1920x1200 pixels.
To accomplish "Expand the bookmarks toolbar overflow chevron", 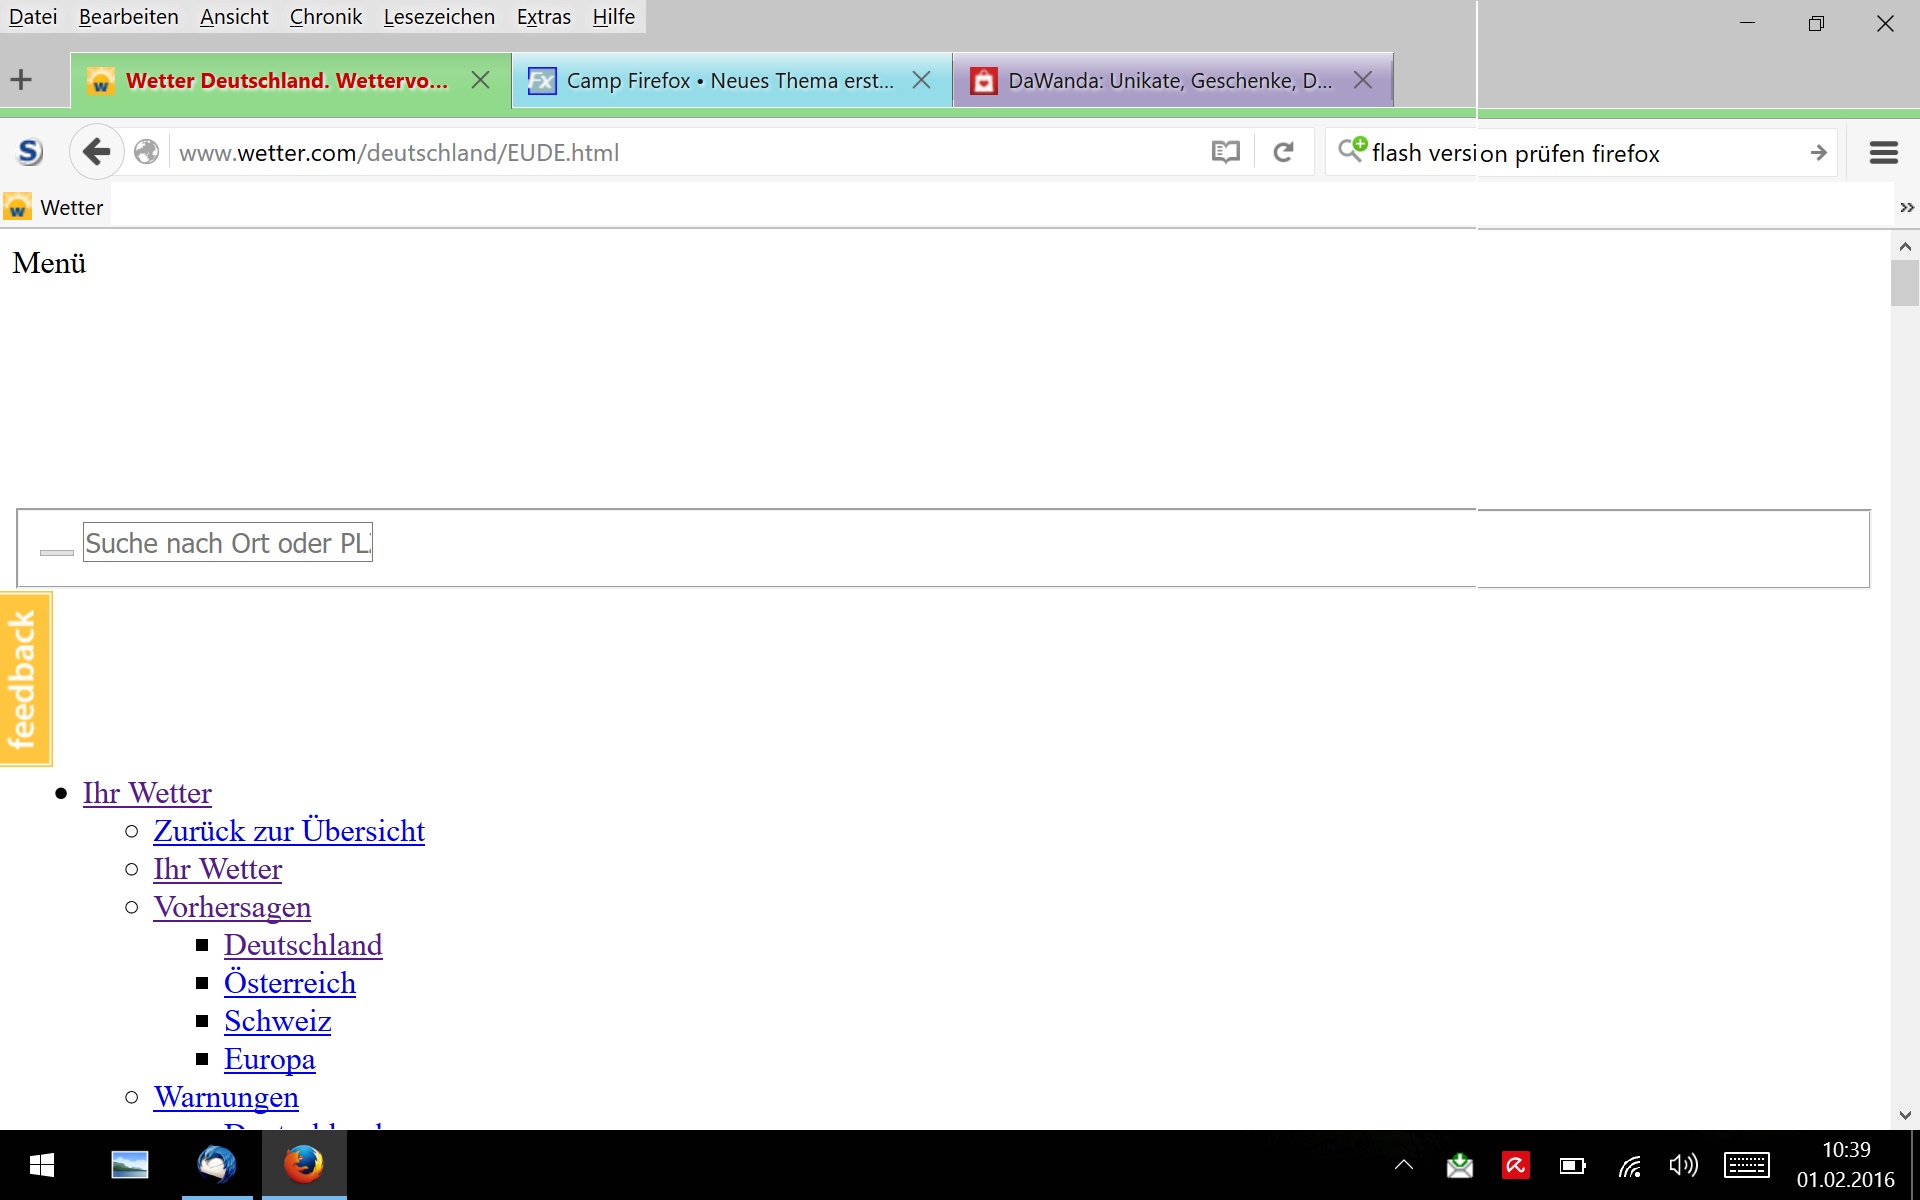I will point(1906,207).
